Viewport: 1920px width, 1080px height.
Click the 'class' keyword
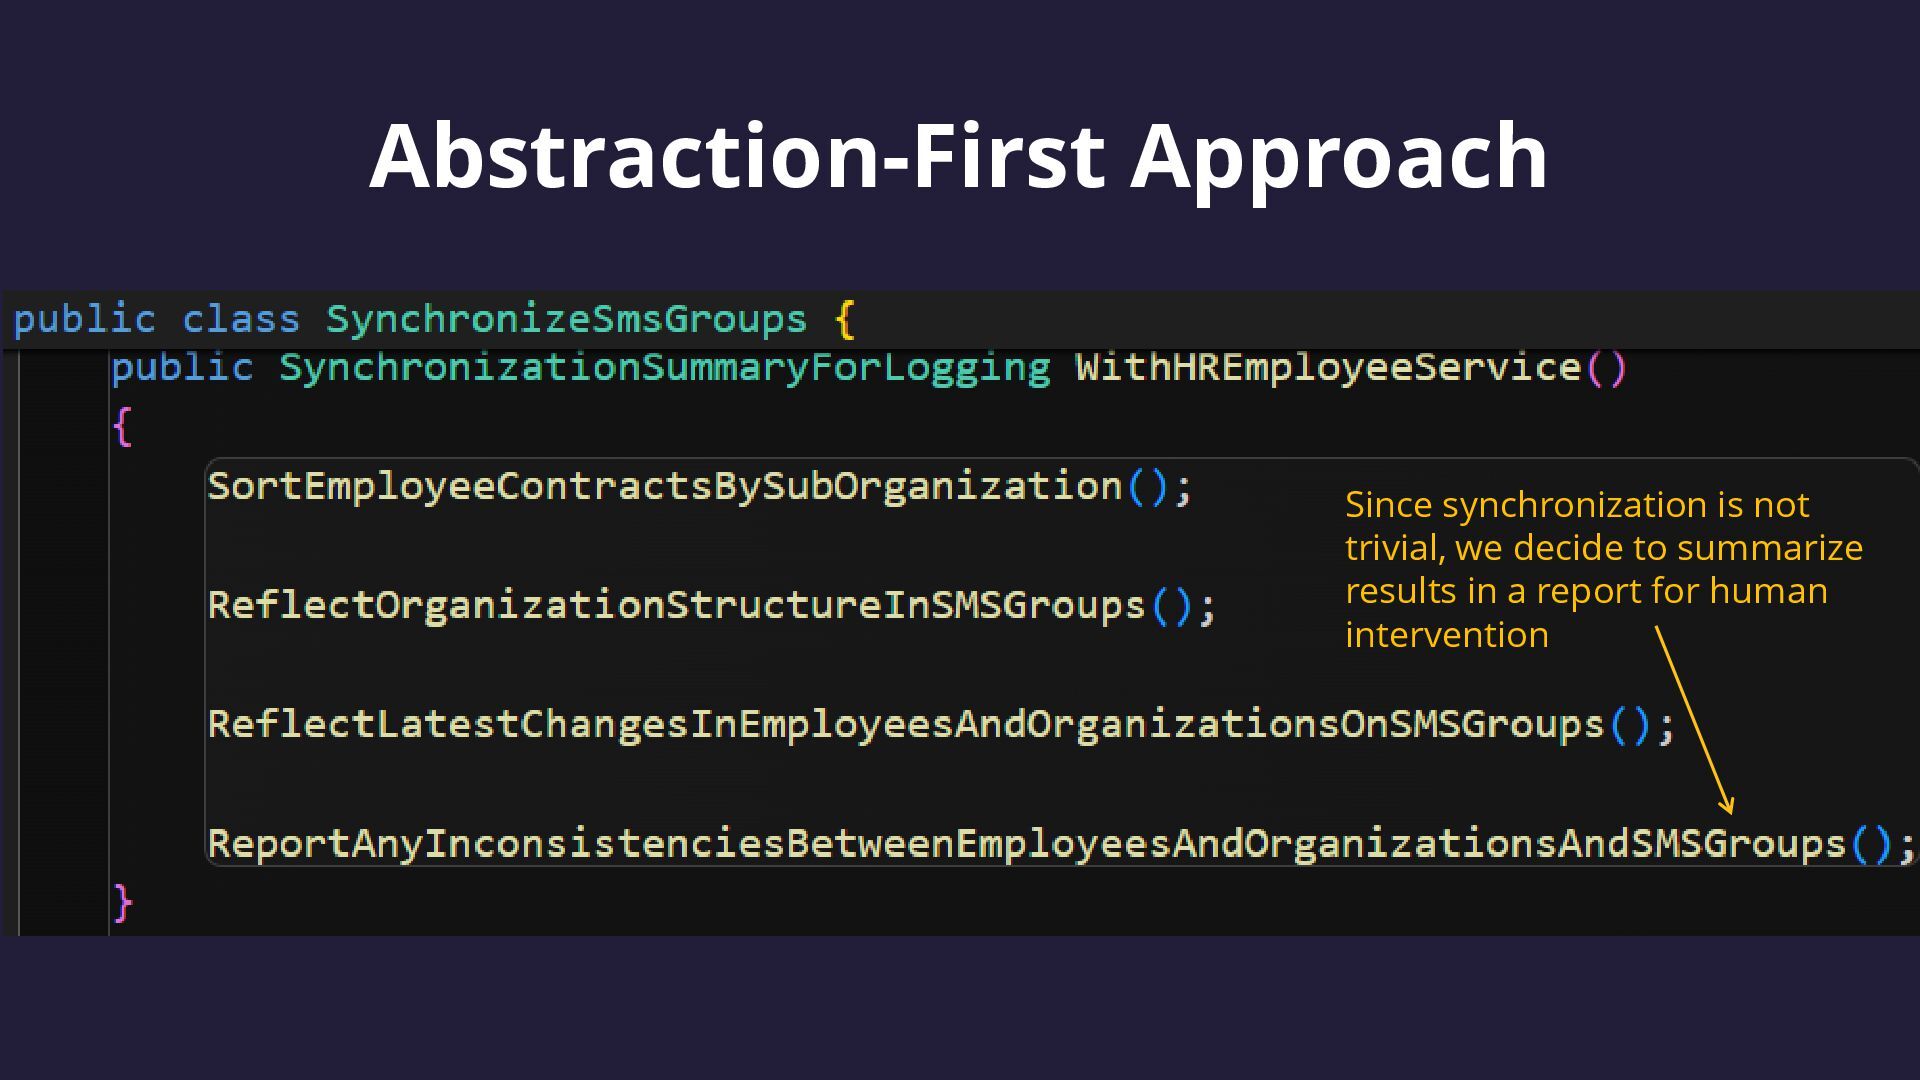point(241,320)
